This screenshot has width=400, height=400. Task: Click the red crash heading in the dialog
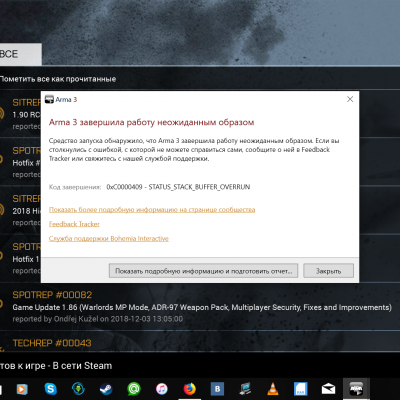151,122
